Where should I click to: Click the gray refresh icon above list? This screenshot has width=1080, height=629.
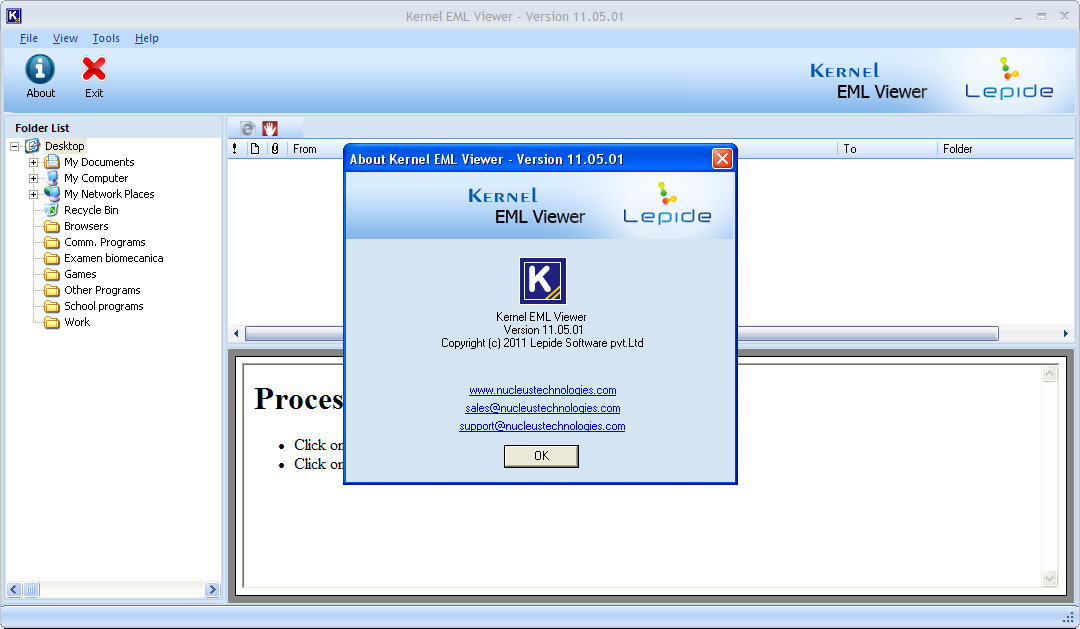(248, 128)
